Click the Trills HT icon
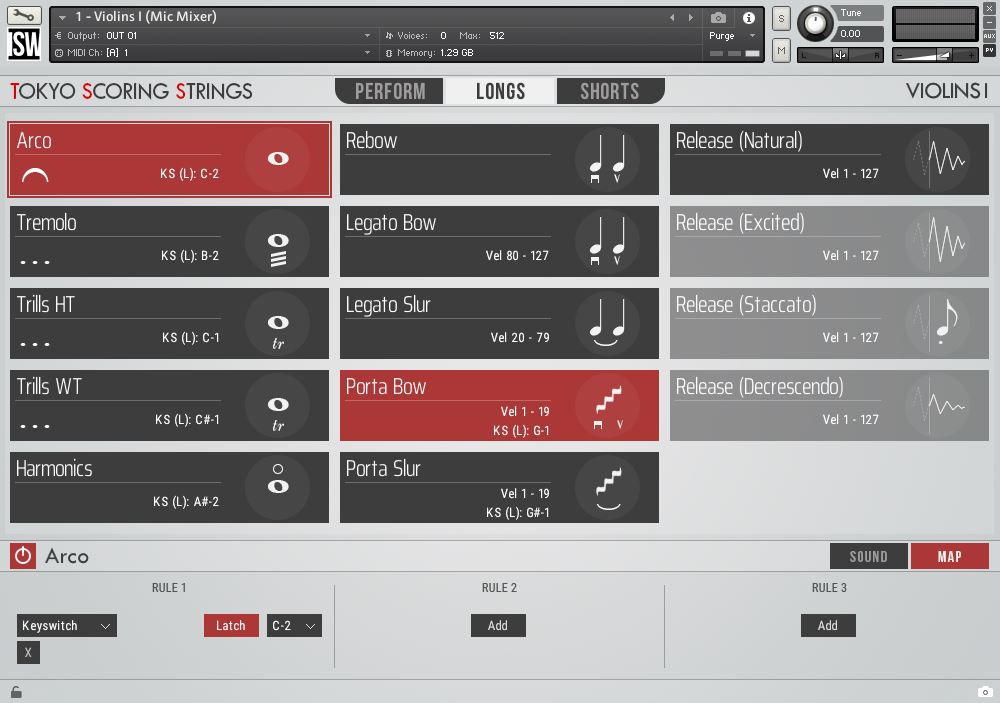The width and height of the screenshot is (1000, 703). (278, 323)
